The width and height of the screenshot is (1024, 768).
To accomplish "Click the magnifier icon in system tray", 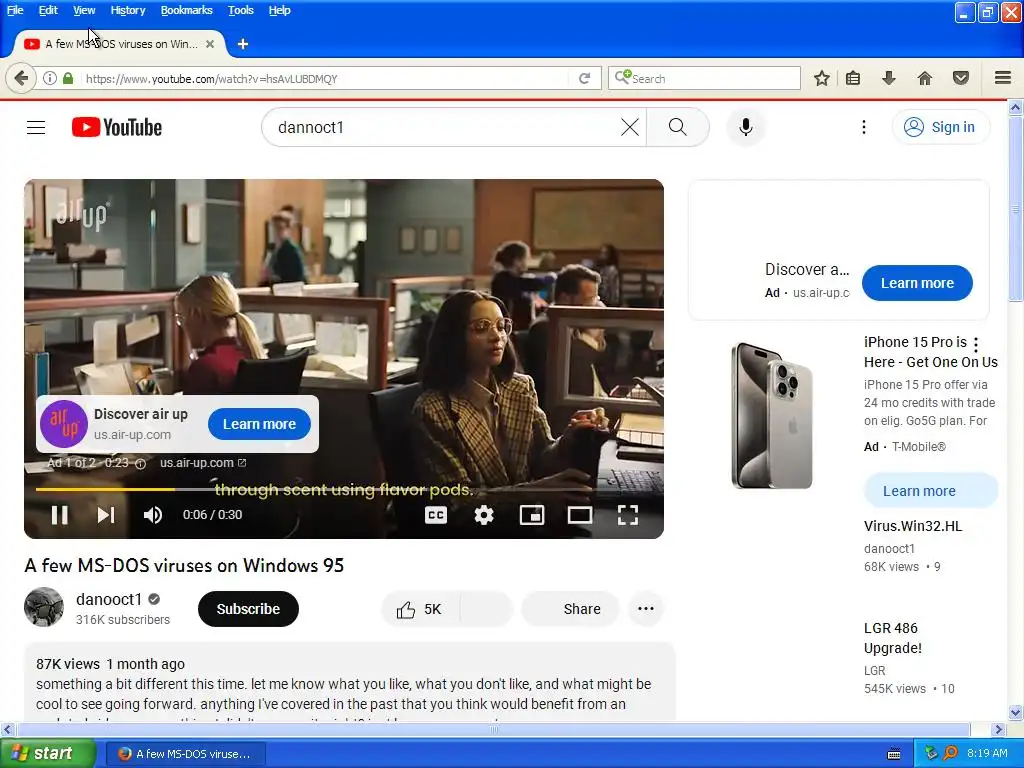I will [950, 754].
